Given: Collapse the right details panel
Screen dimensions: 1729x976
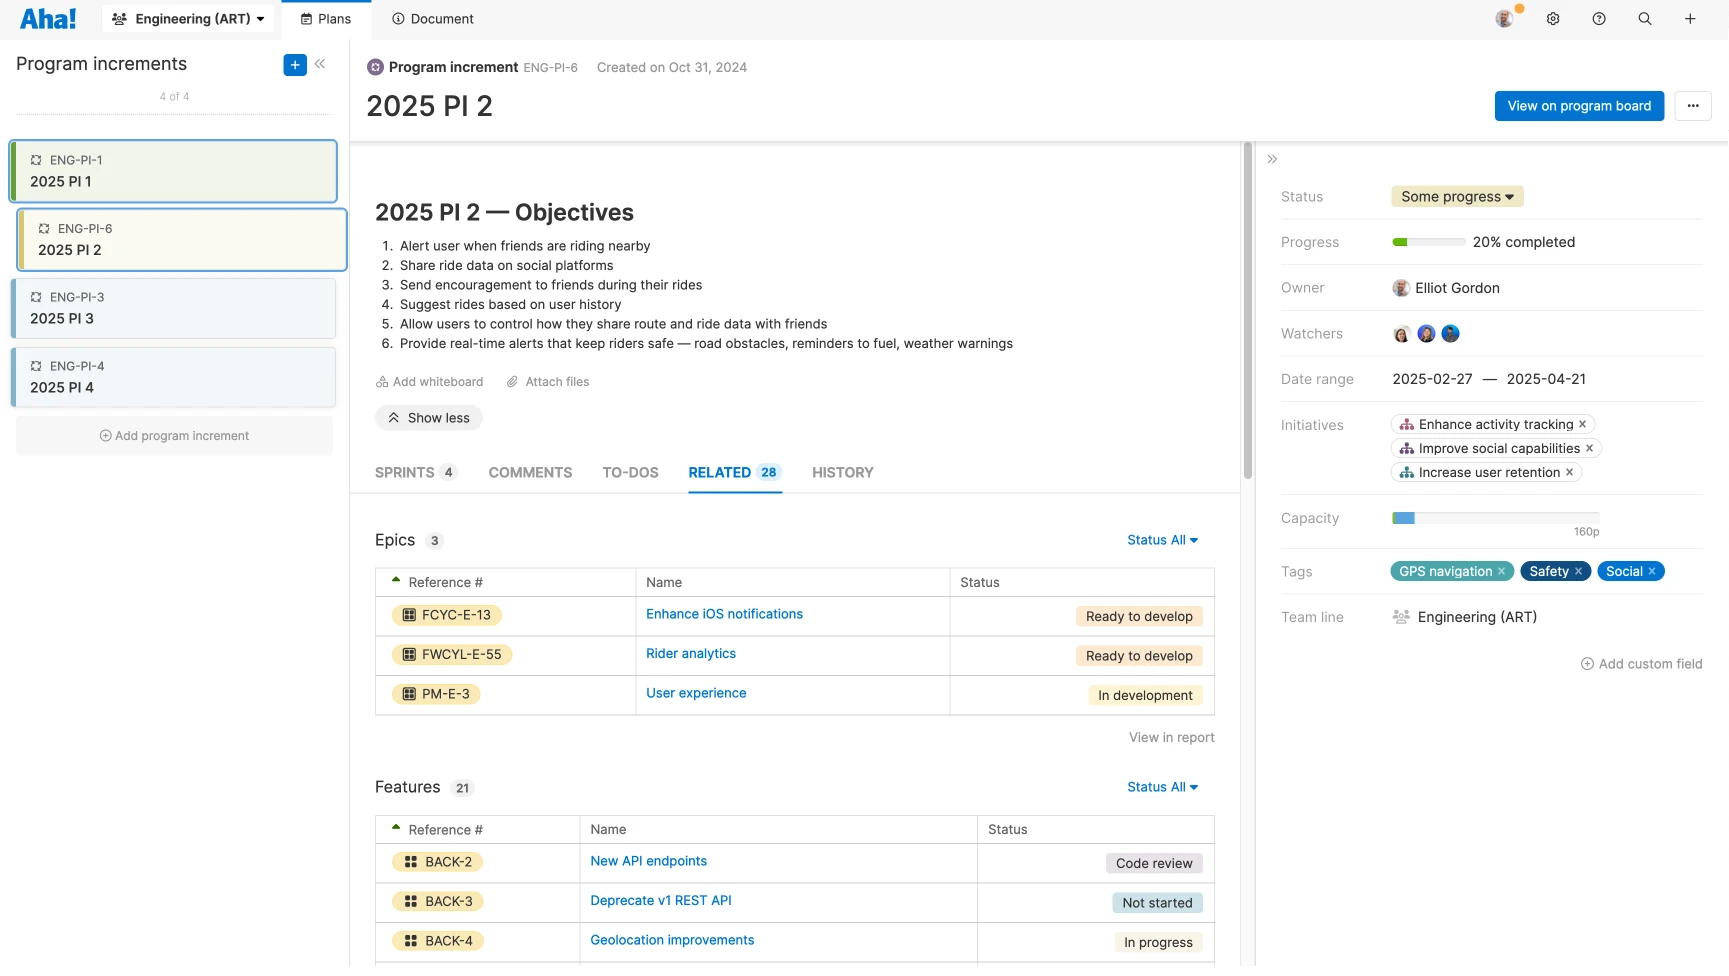Looking at the screenshot, I should [x=1272, y=158].
